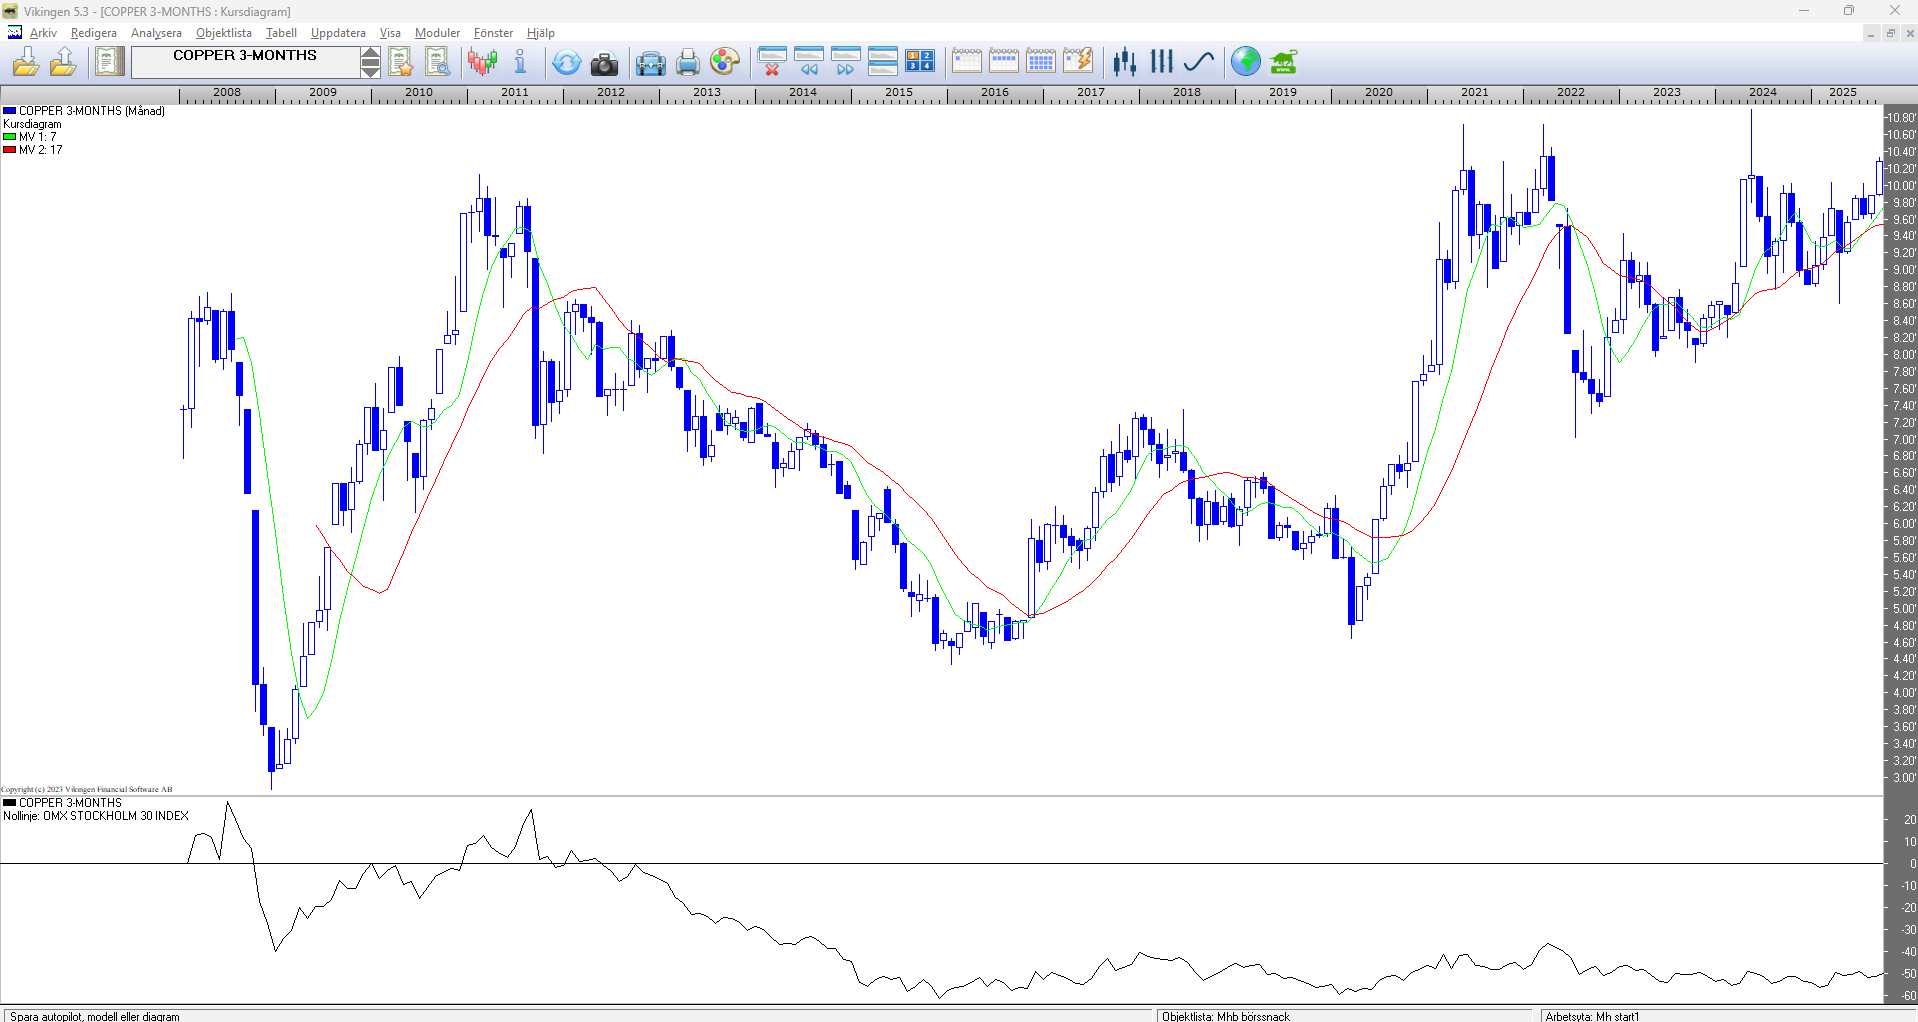Click the camera snapshot icon

pyautogui.click(x=604, y=63)
